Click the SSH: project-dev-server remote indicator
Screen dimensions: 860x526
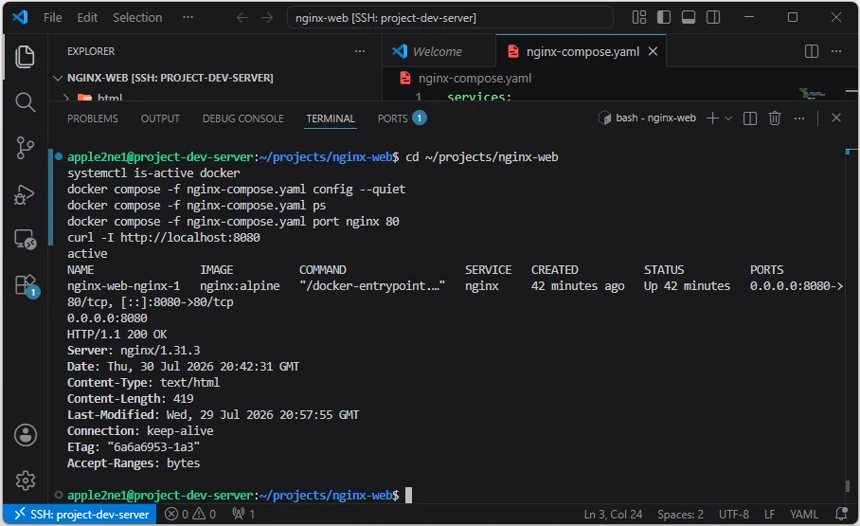81,514
